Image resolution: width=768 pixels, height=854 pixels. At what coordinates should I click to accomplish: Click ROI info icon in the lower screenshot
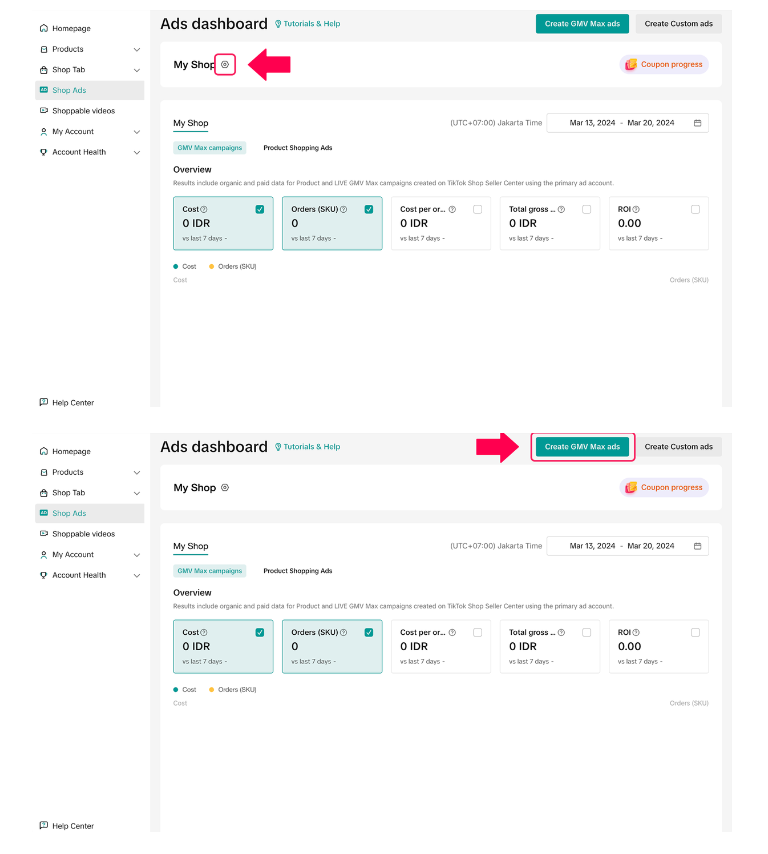[635, 633]
